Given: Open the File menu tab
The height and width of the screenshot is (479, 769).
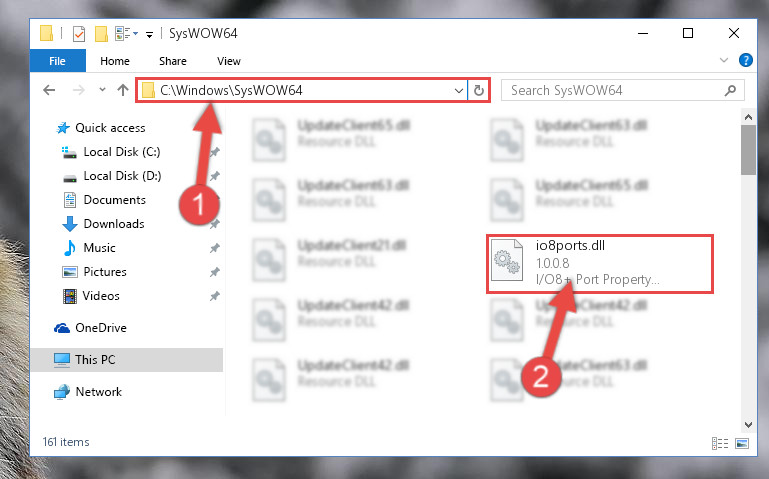Looking at the screenshot, I should 57,61.
